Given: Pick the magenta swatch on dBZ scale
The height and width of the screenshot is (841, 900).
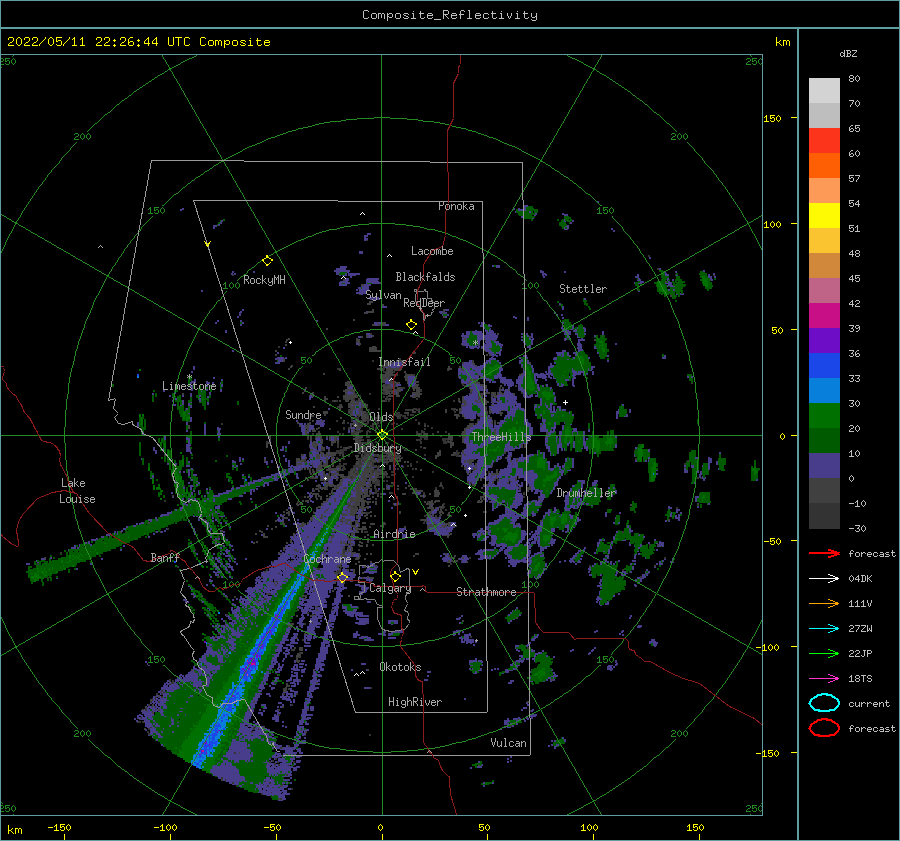Looking at the screenshot, I should coord(824,315).
